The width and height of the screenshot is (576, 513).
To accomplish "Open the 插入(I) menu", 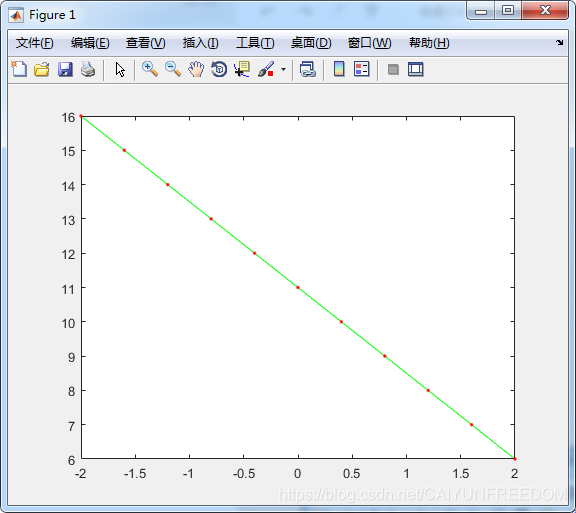I will coord(201,43).
